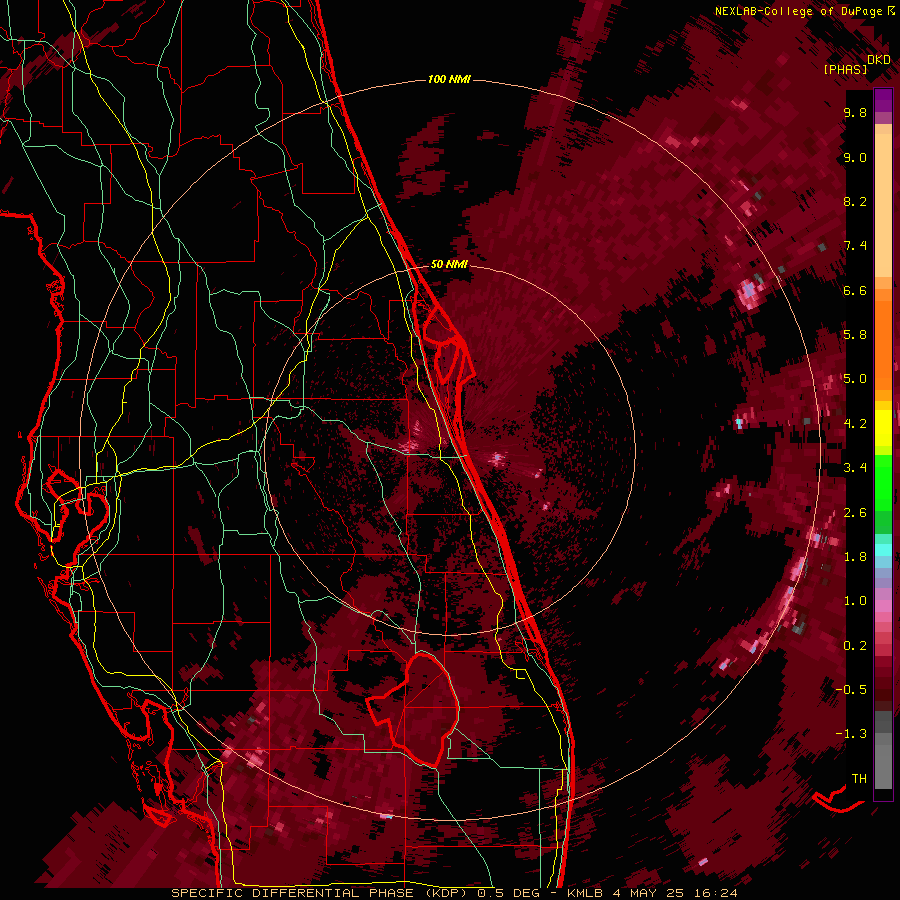Screen dimensions: 900x900
Task: Click the 9.8 value on the scale
Action: [x=855, y=112]
